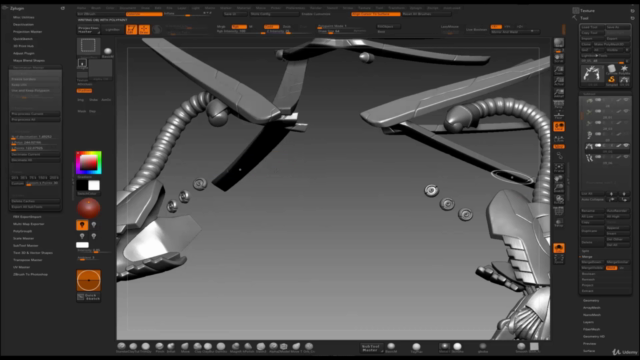Select the Scroll canvas icon
Screen dimensions: 640x360
click(559, 58)
